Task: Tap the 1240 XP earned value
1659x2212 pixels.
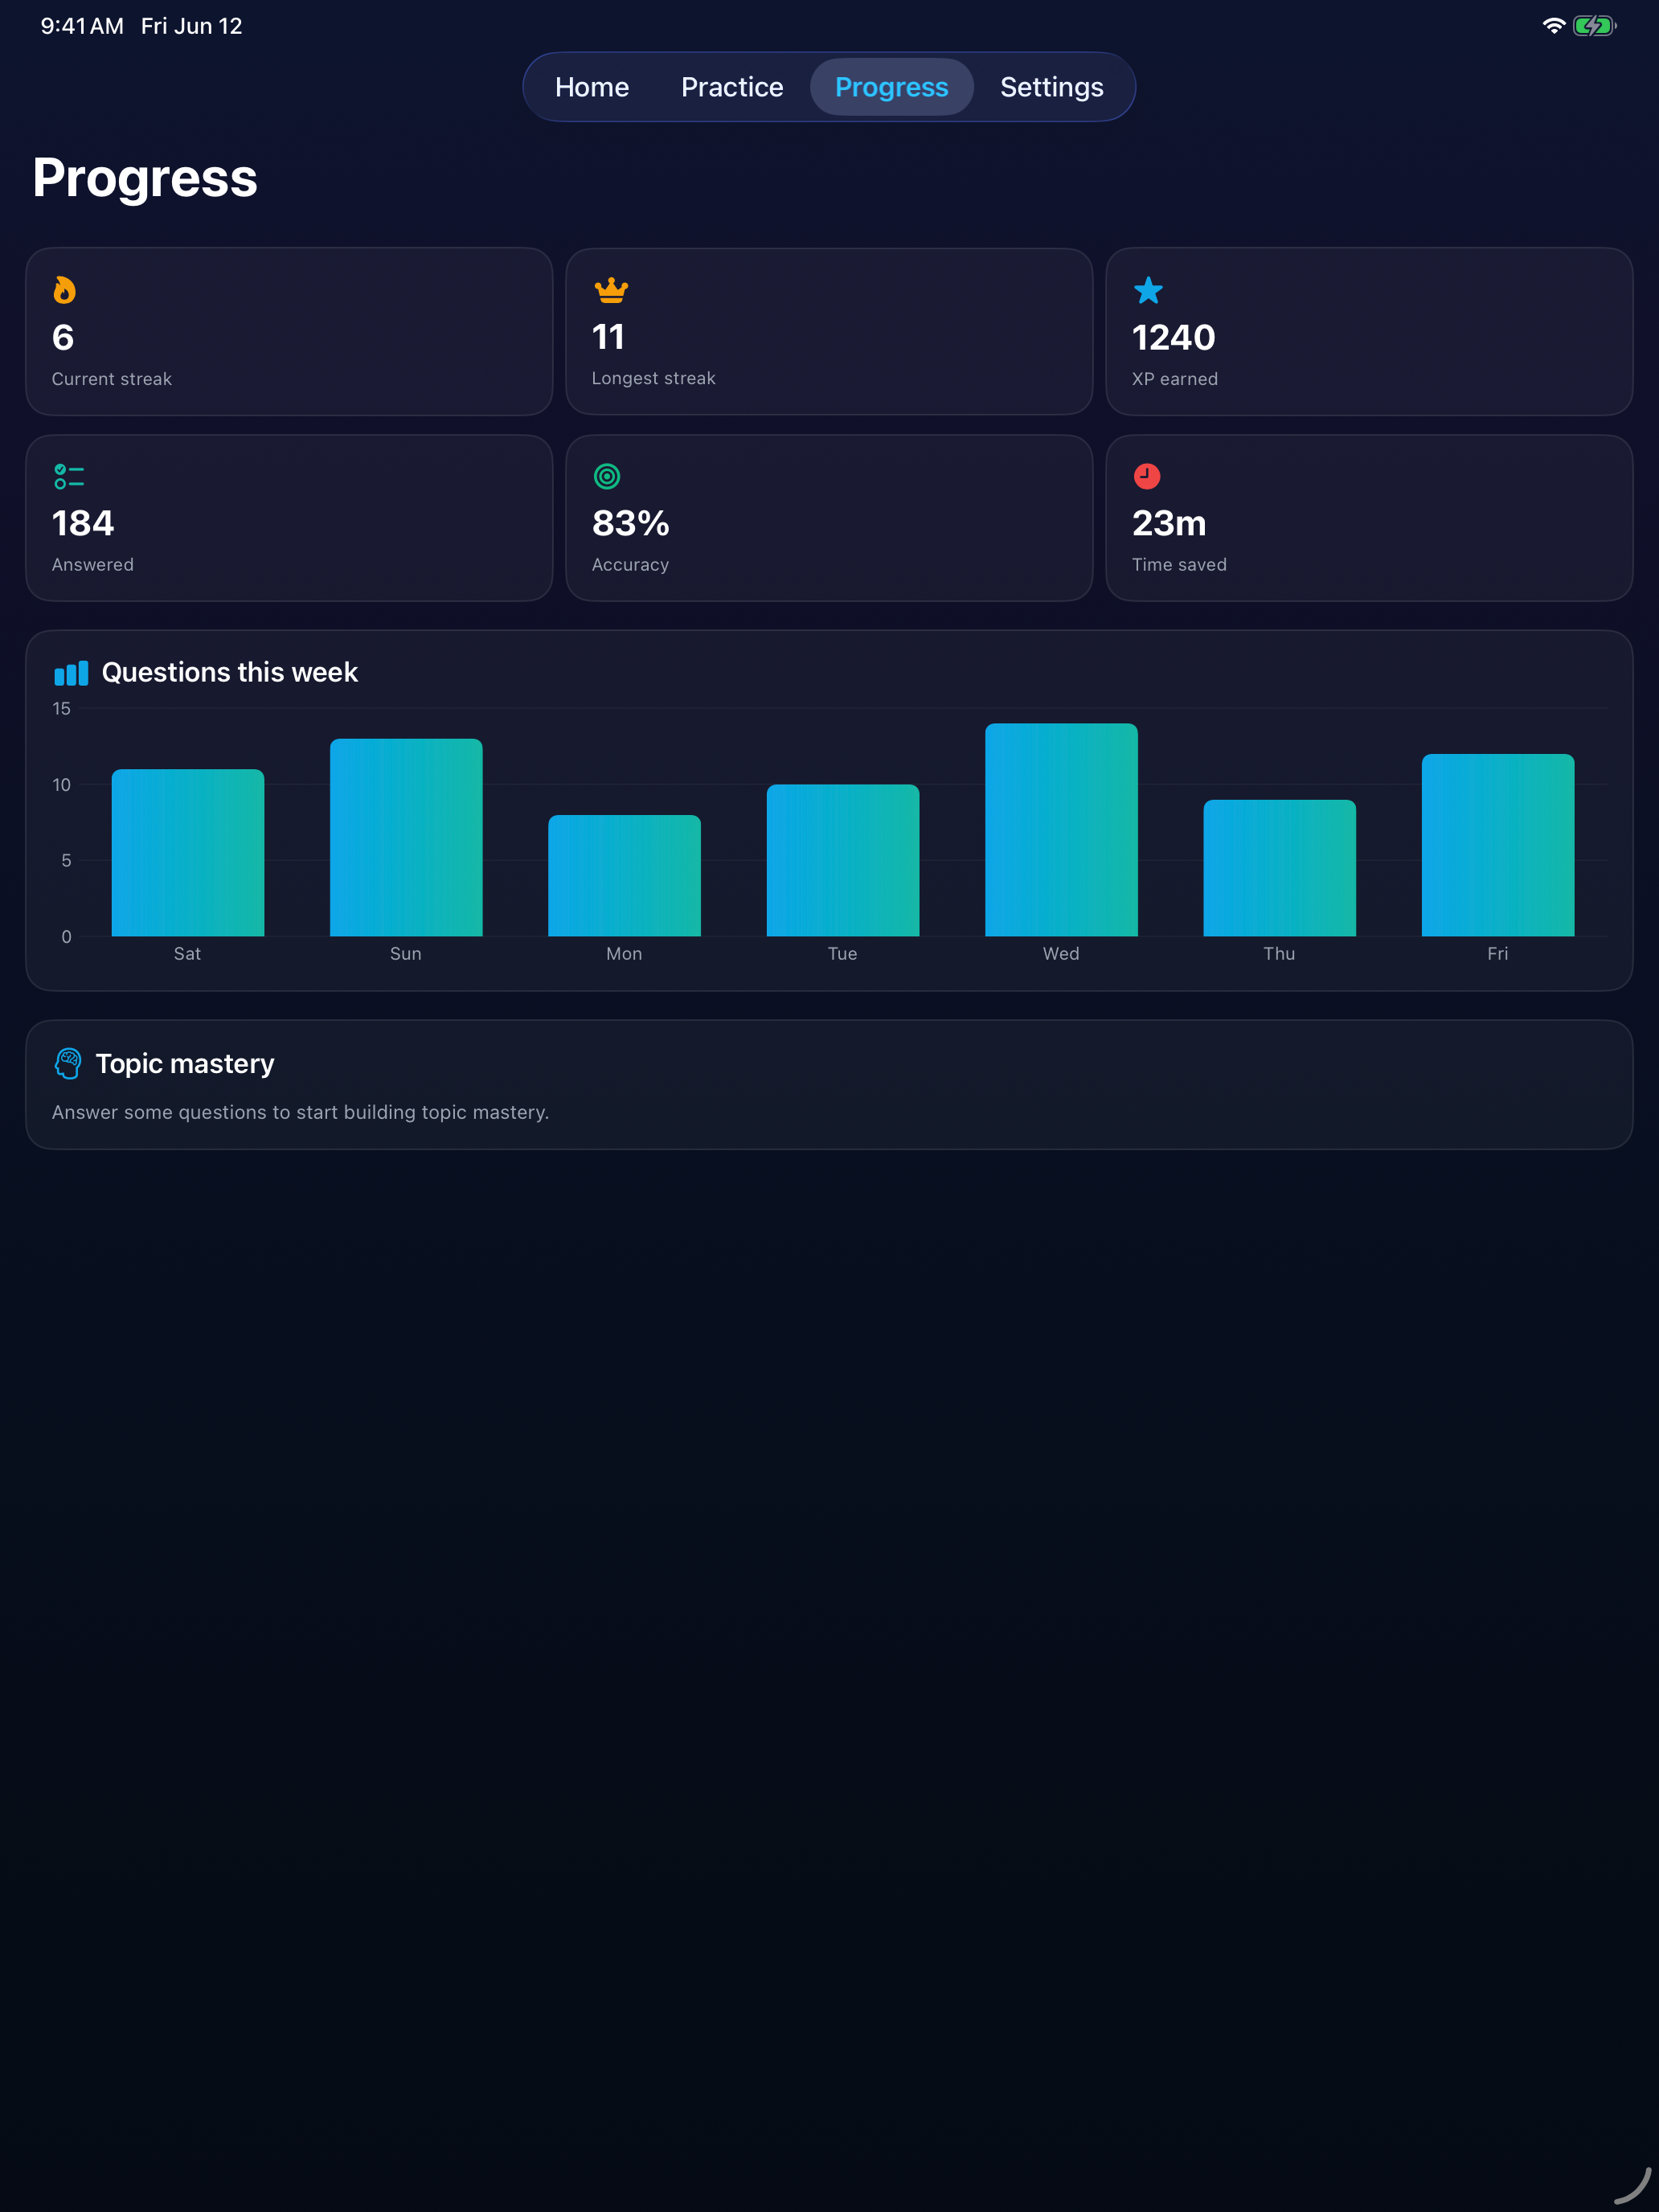Action: click(x=1173, y=337)
